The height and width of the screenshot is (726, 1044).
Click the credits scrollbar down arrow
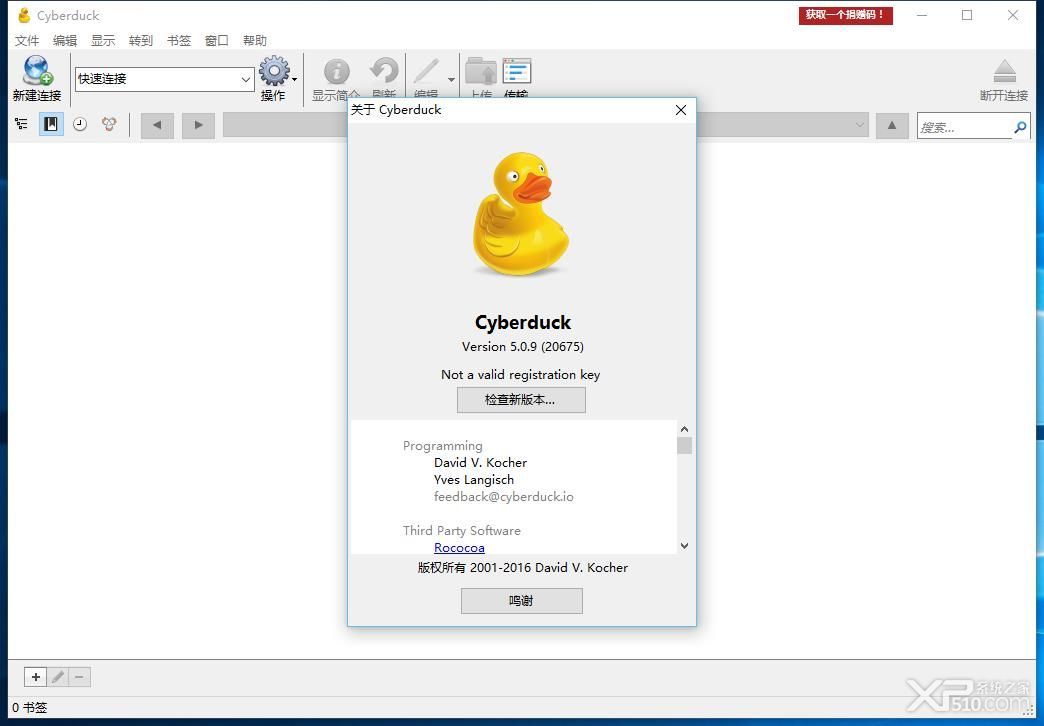coord(684,545)
